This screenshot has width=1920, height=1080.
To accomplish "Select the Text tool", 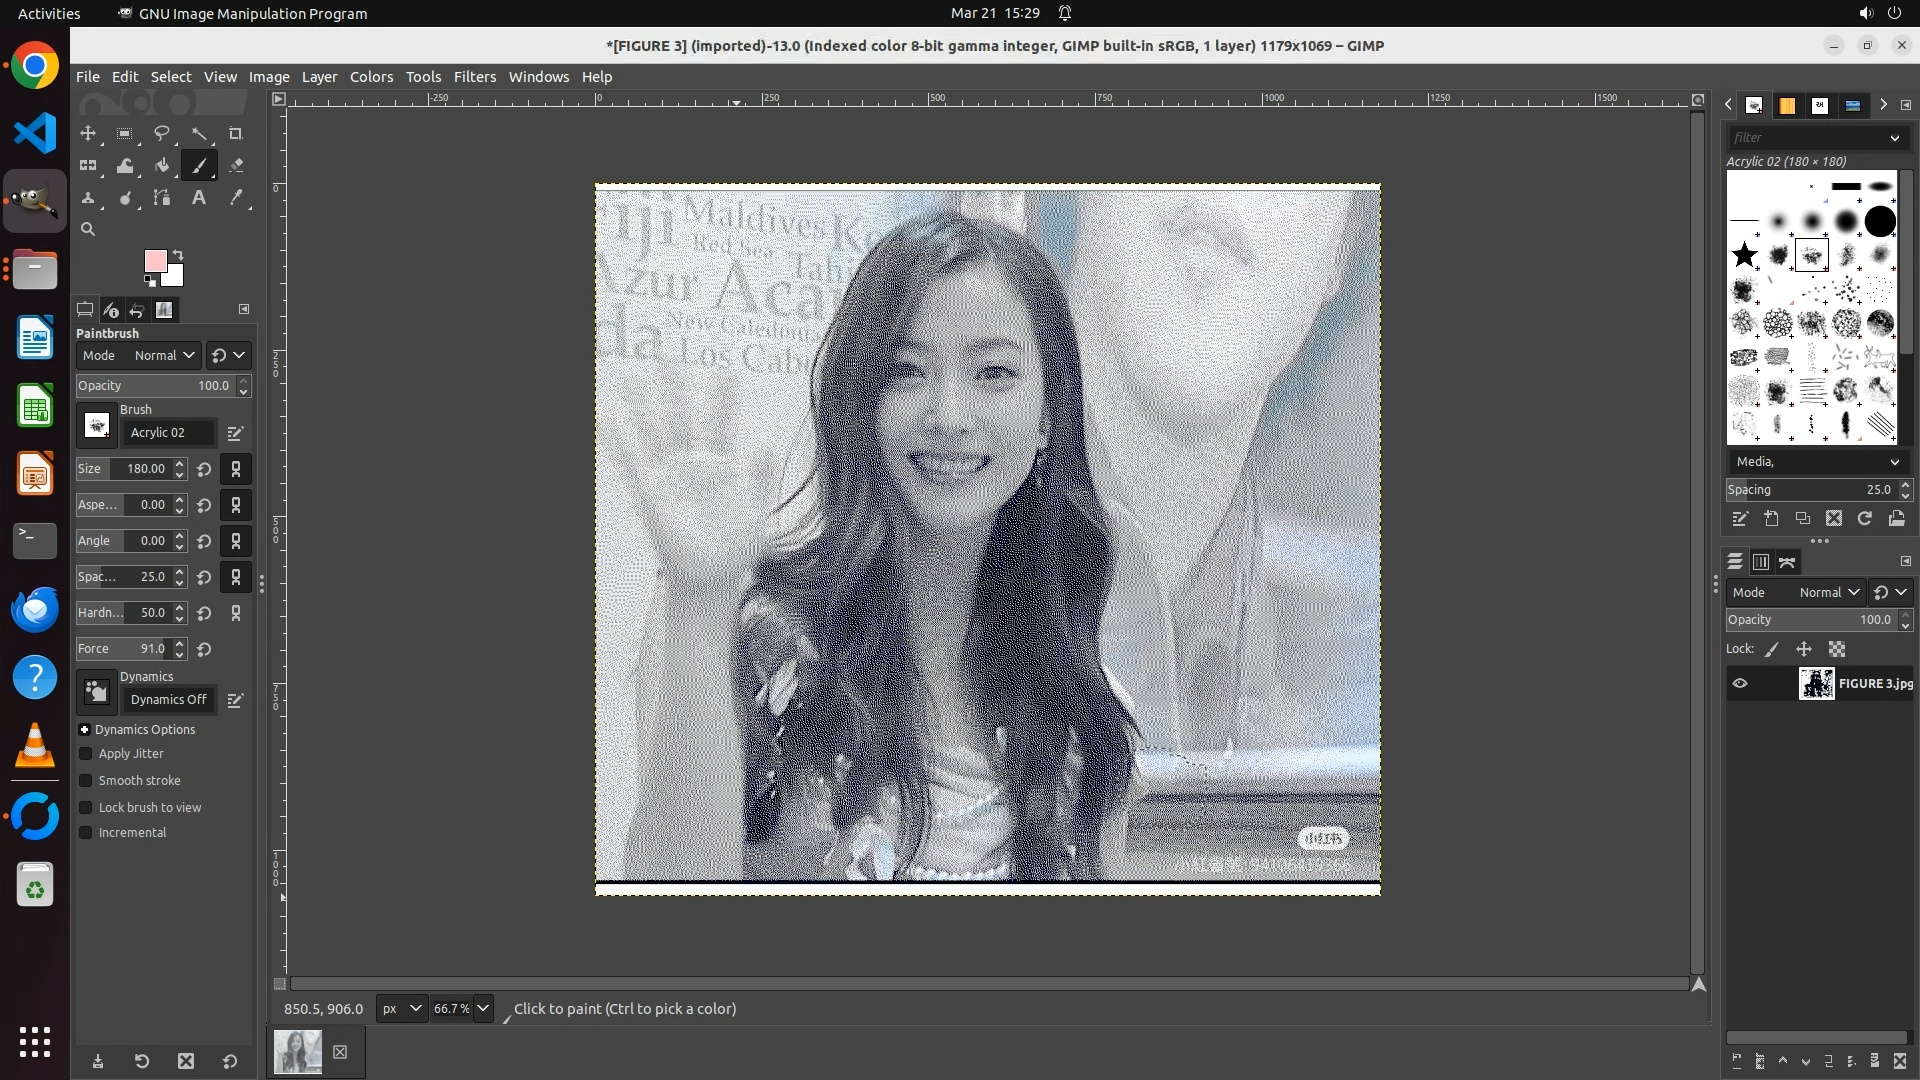I will 199,197.
